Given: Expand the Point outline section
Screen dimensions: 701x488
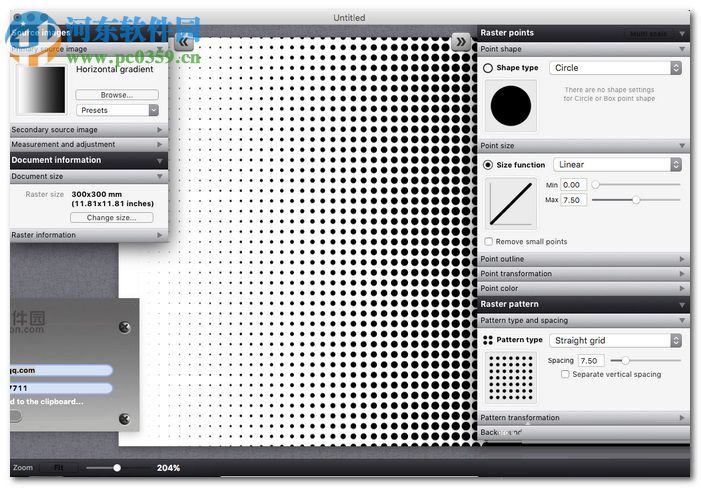Looking at the screenshot, I should tap(584, 259).
